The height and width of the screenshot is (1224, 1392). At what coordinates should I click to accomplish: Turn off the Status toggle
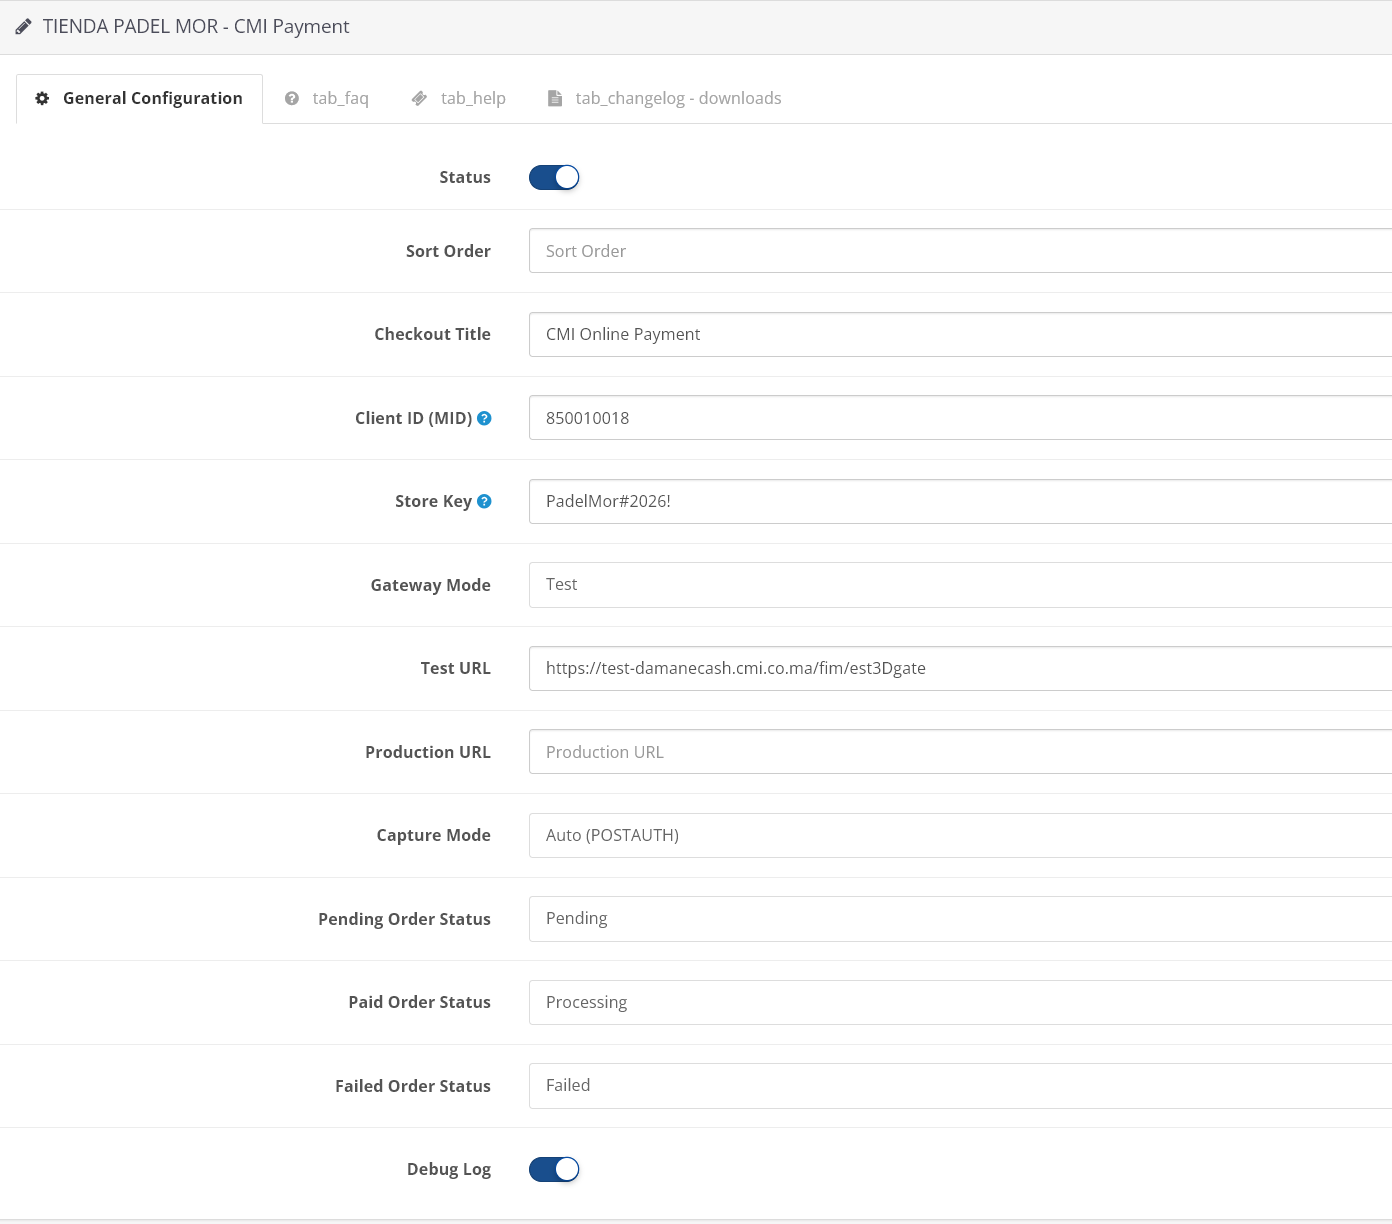click(x=554, y=177)
